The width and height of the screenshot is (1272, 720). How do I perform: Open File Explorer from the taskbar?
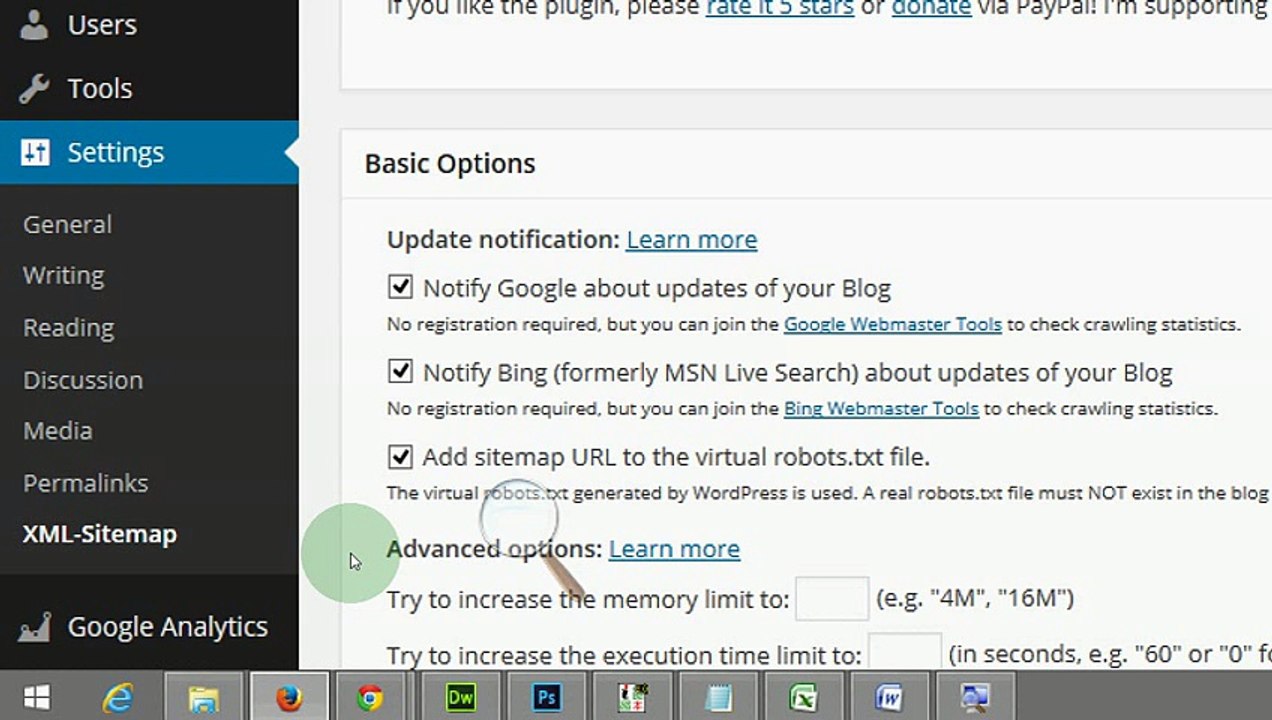[203, 697]
